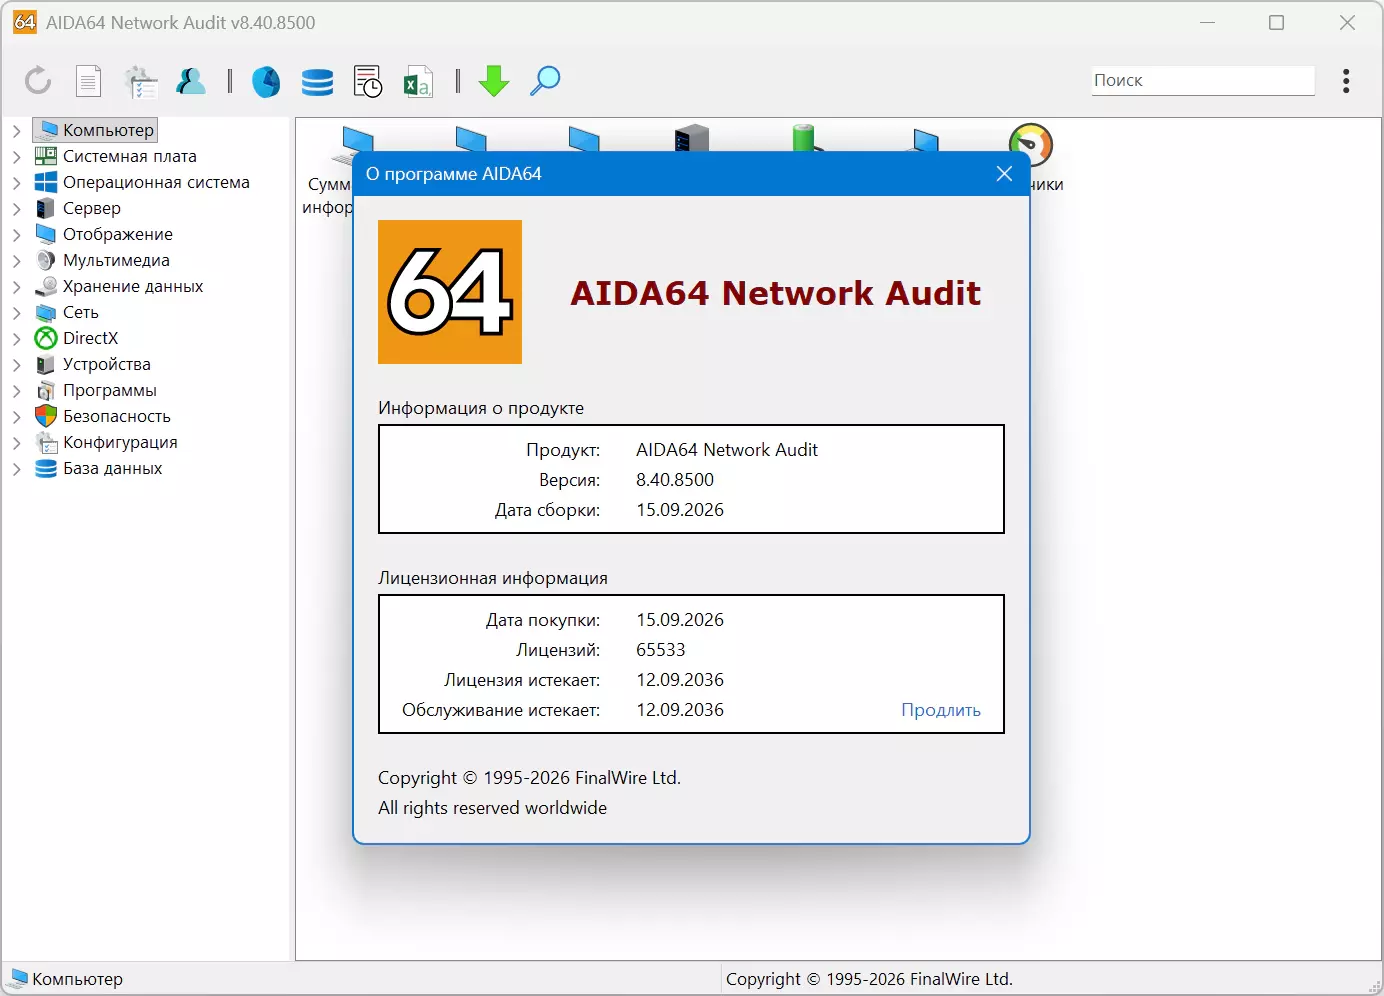Expand the Хранение данных tree node
The height and width of the screenshot is (996, 1384).
[16, 286]
